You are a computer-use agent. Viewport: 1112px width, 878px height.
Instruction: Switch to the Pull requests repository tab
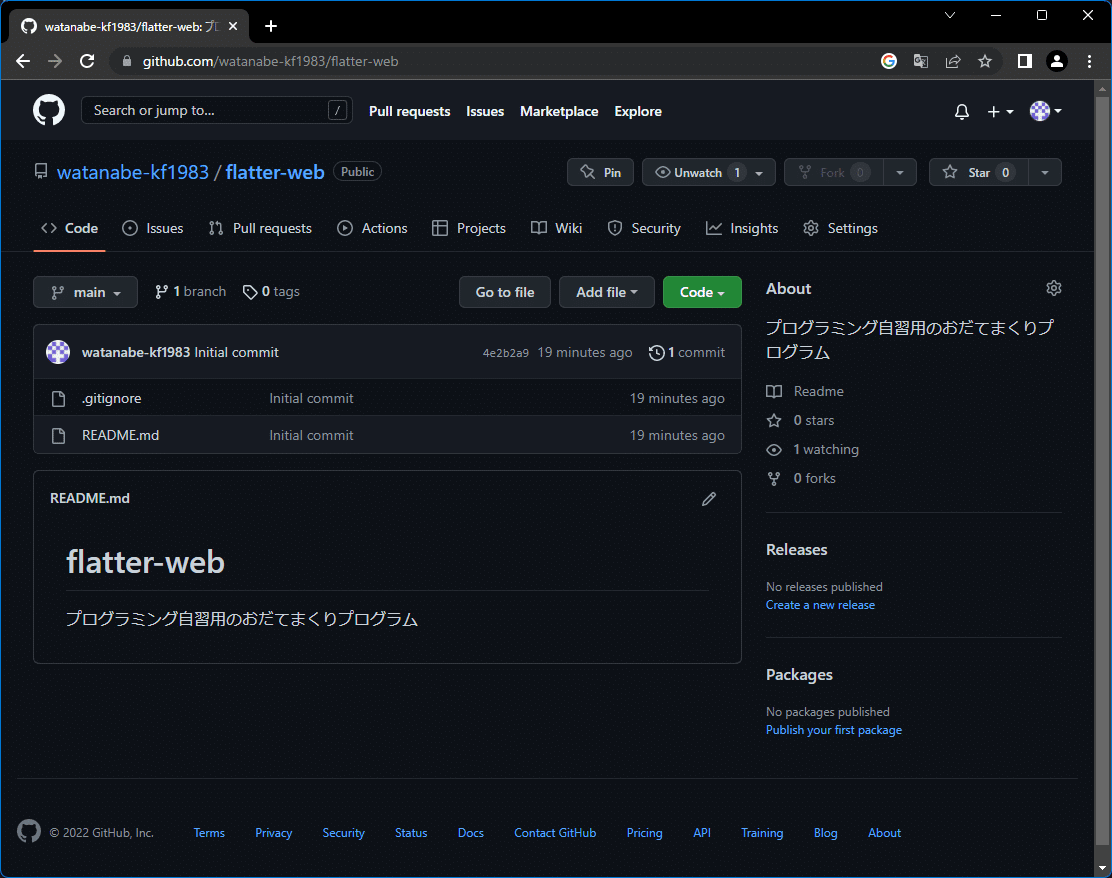point(260,228)
